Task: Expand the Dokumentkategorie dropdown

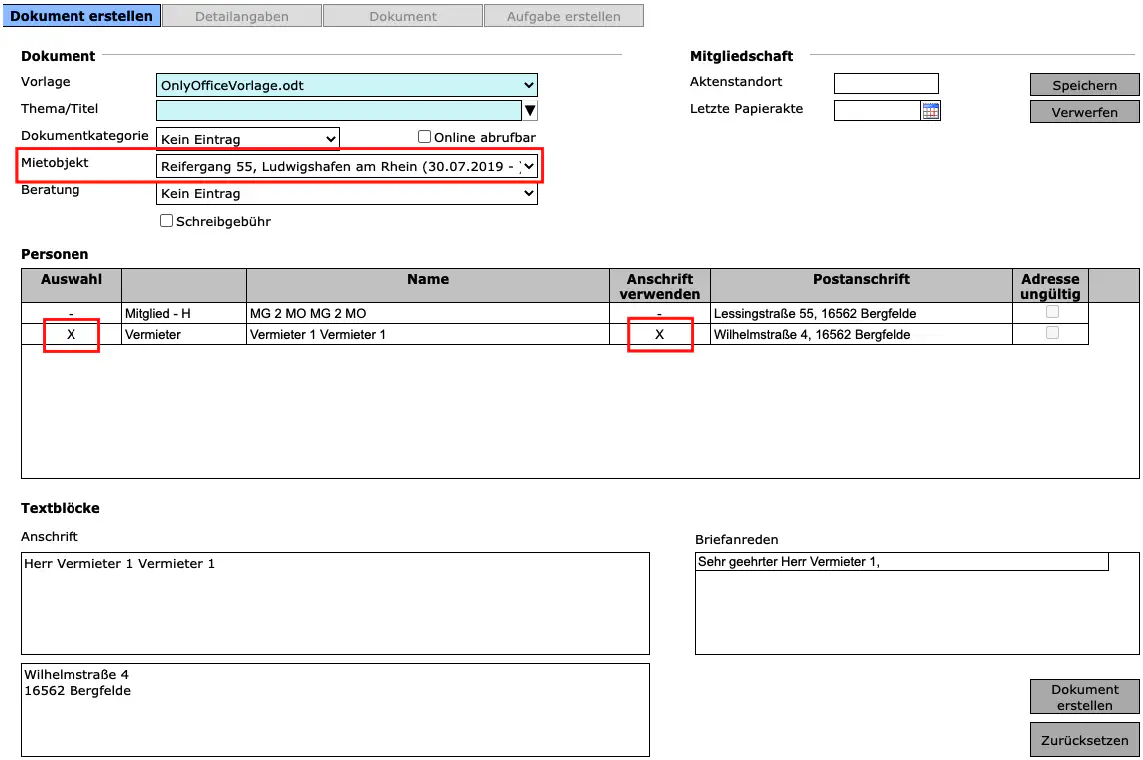Action: point(248,139)
